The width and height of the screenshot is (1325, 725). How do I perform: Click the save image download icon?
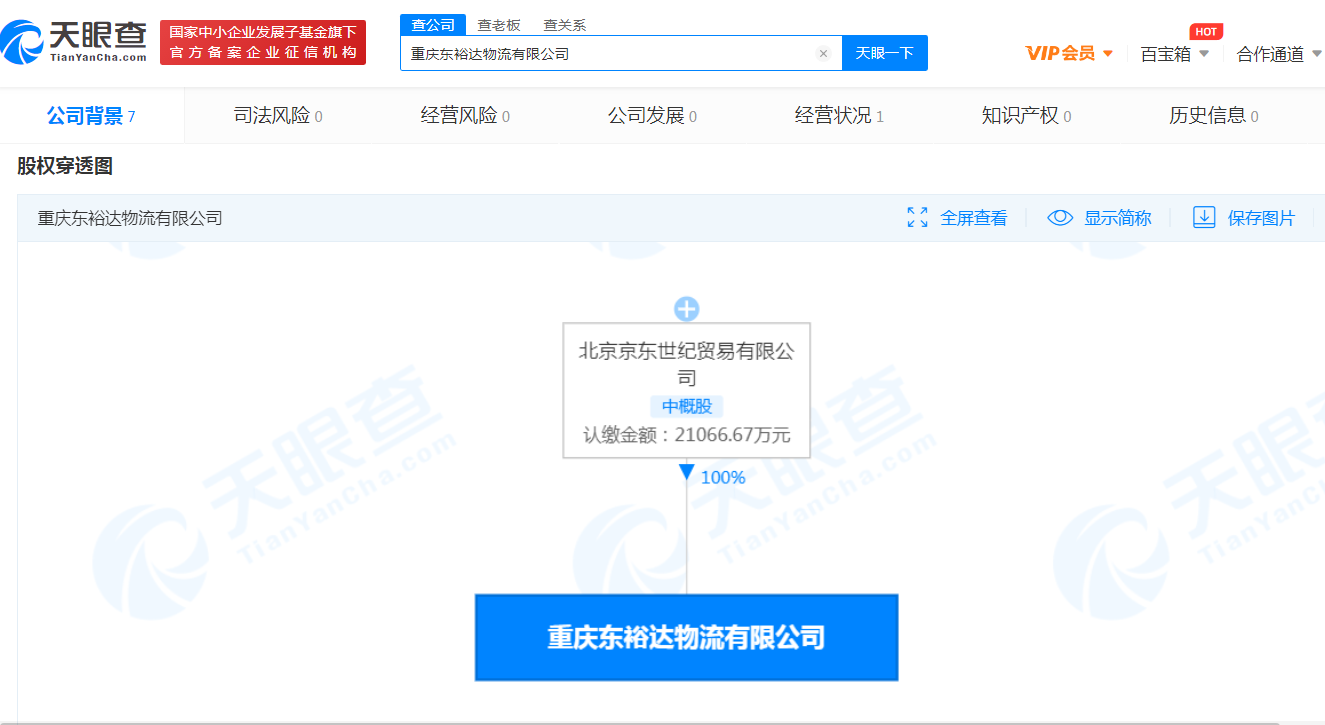click(x=1204, y=217)
